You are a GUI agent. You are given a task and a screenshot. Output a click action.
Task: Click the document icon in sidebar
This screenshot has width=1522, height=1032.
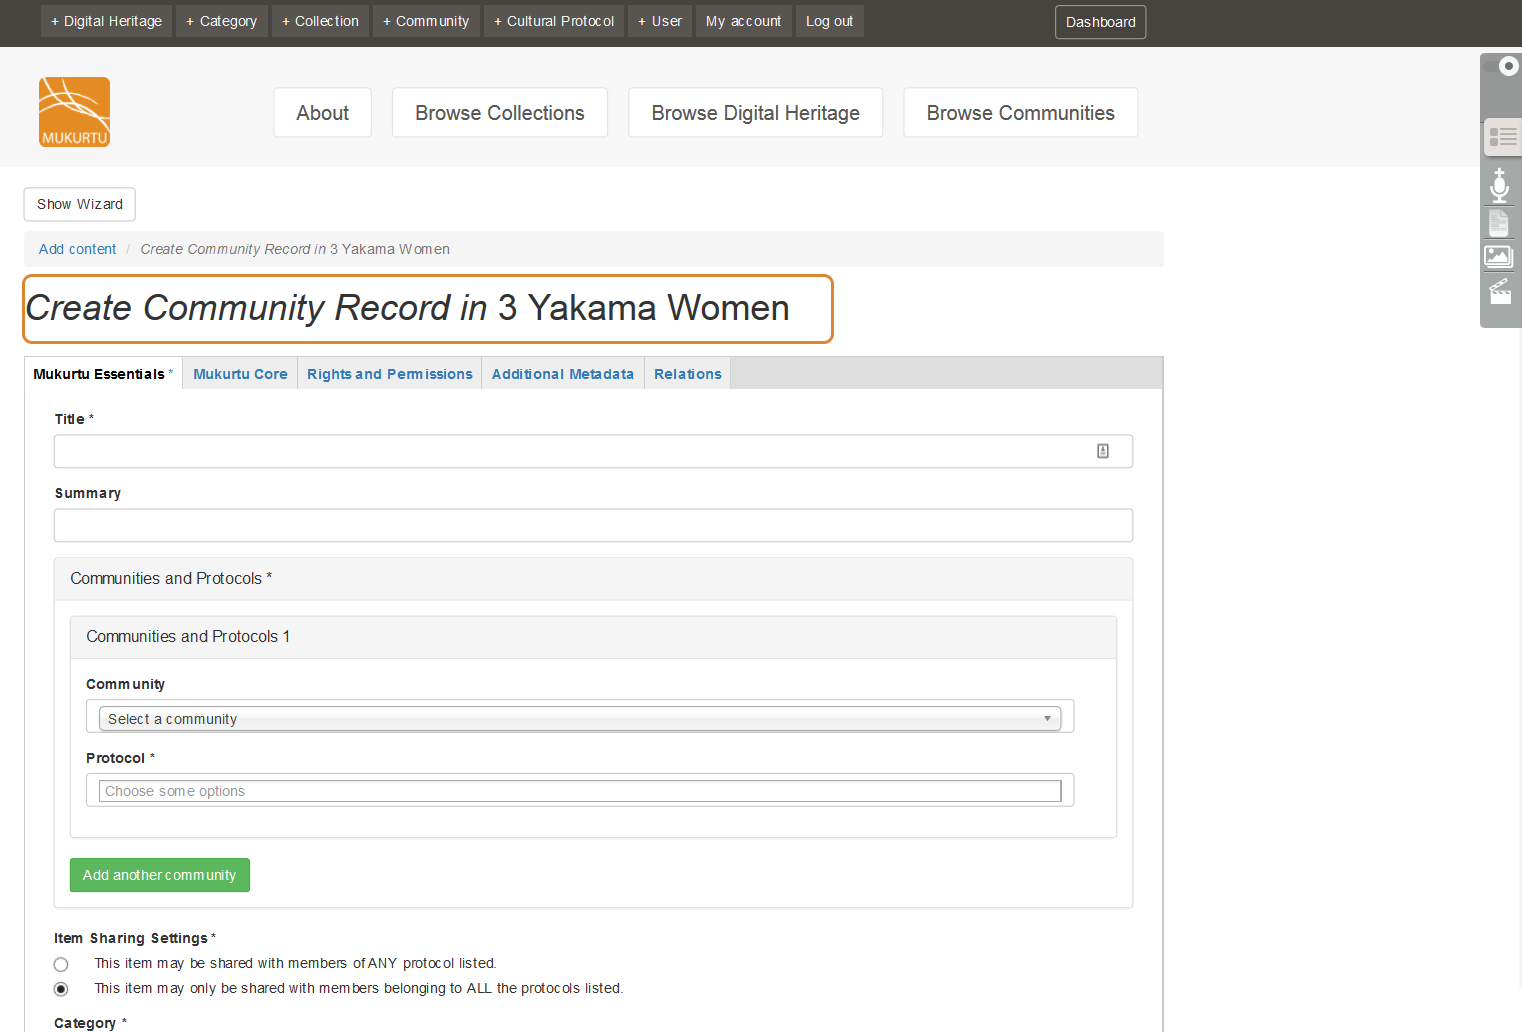[x=1498, y=222]
